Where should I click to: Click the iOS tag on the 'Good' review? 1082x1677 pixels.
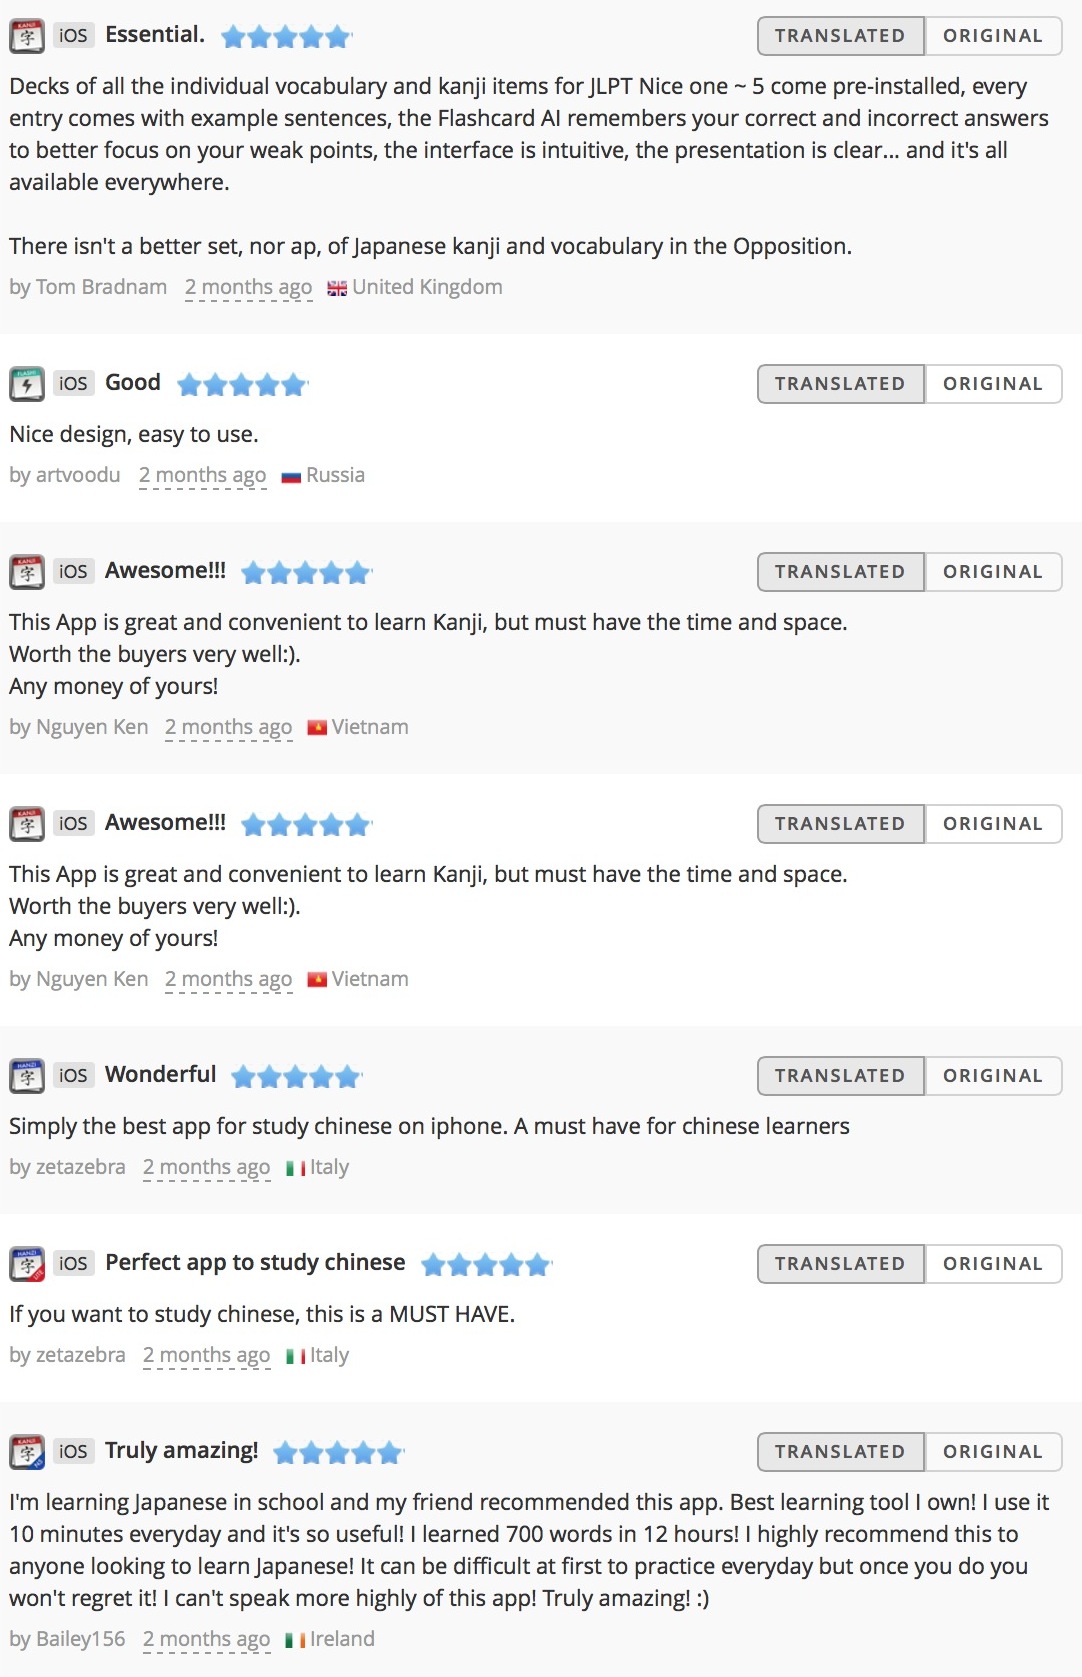click(x=73, y=384)
